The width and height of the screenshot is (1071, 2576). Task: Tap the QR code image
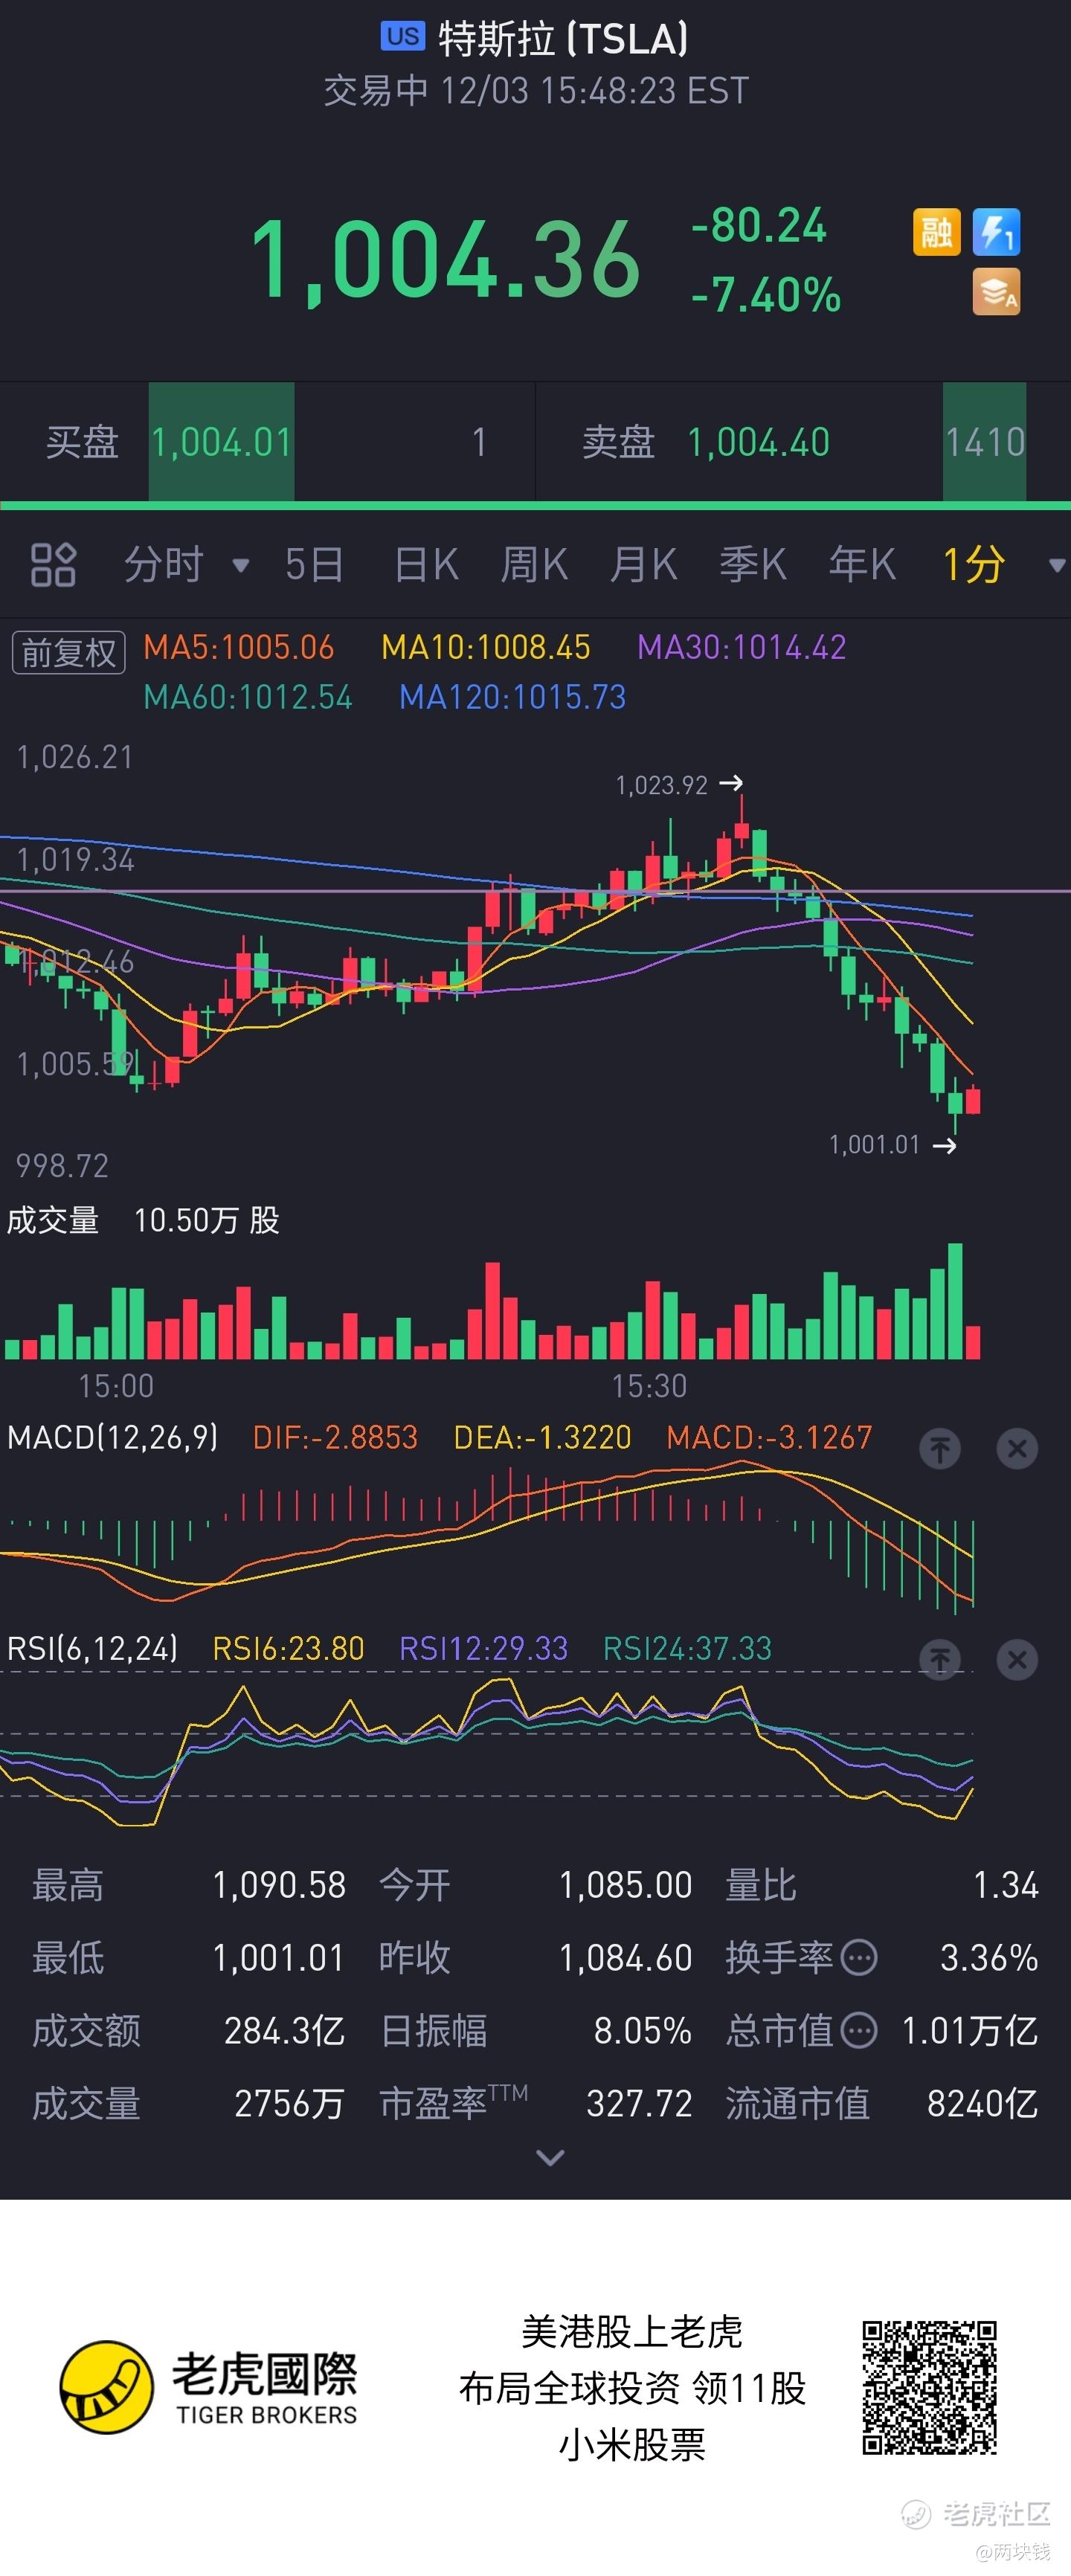[929, 2387]
